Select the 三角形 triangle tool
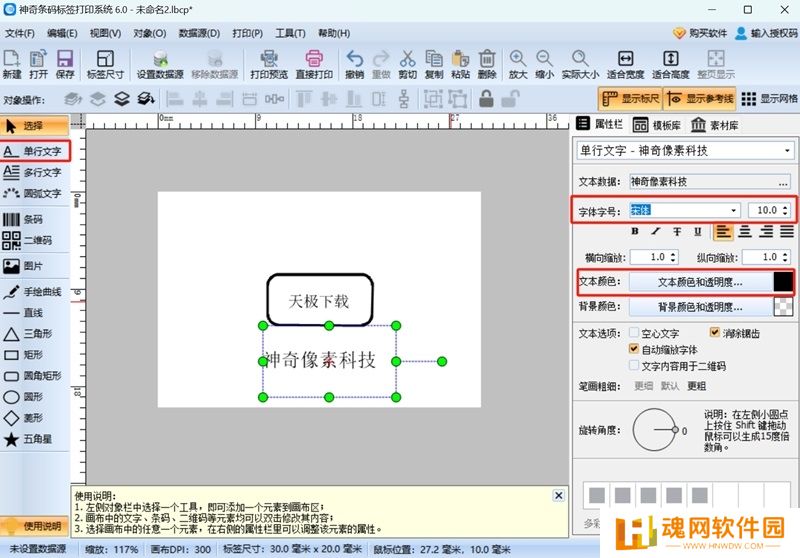The width and height of the screenshot is (800, 558). tap(35, 334)
